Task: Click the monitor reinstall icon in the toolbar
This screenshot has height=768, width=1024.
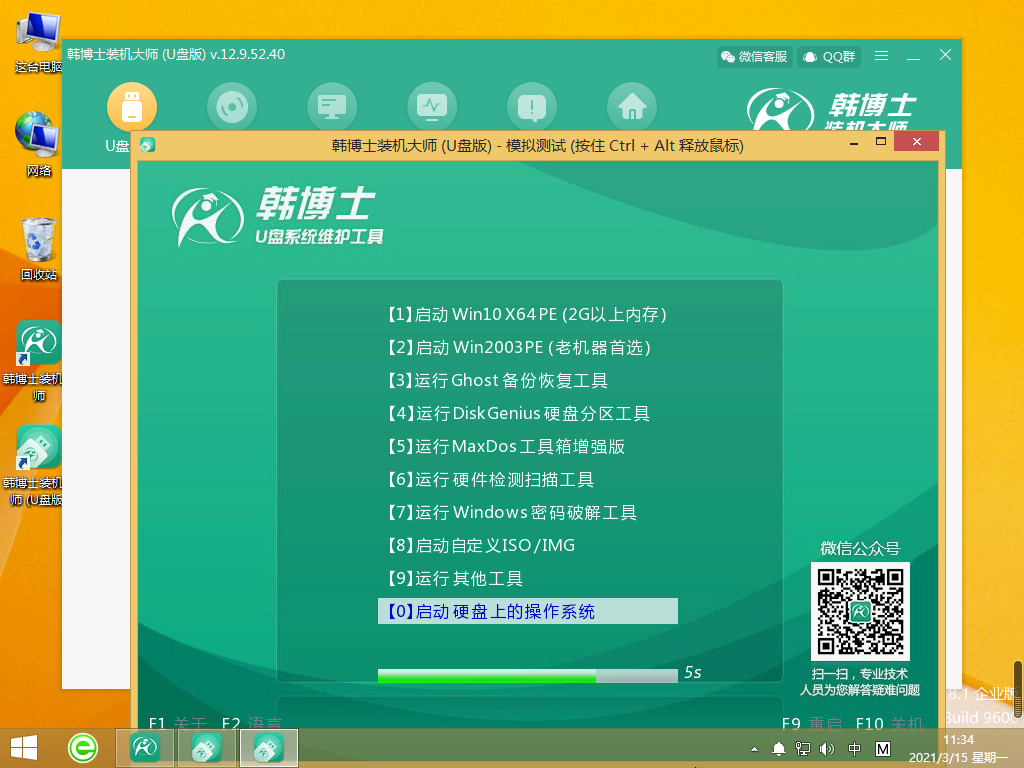Action: 332,105
